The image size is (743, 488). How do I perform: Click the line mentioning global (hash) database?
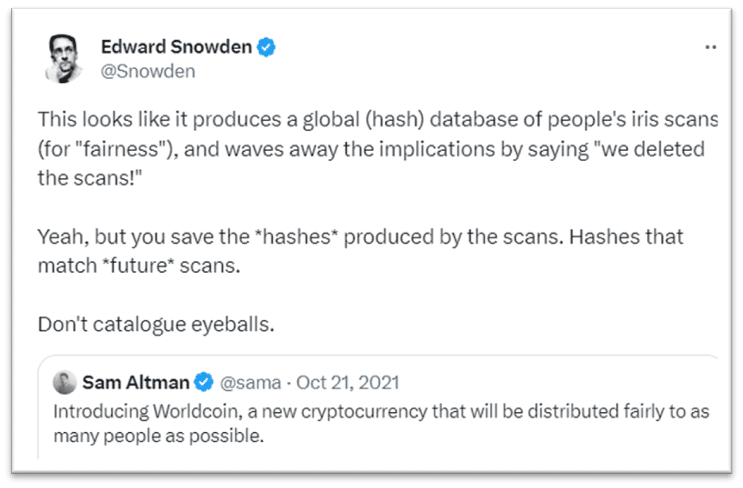[378, 119]
